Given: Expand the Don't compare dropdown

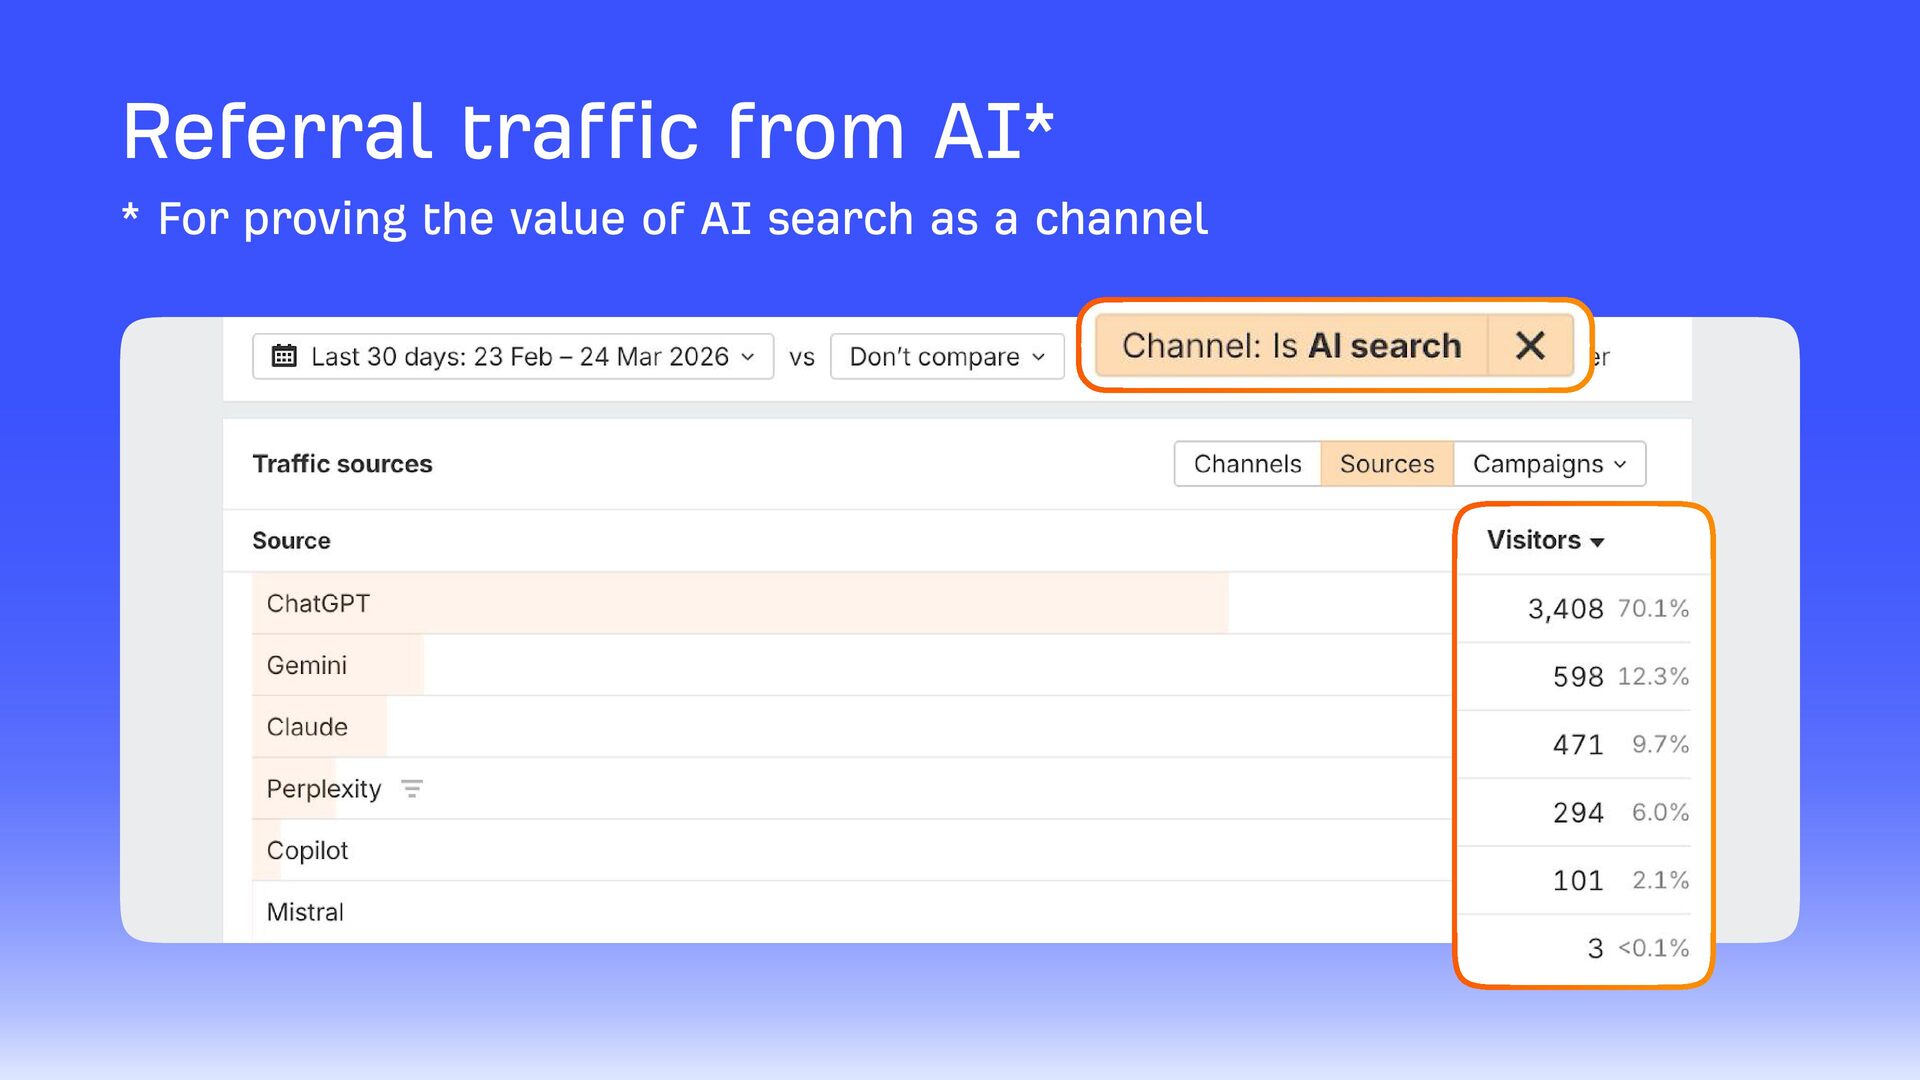Looking at the screenshot, I should (x=946, y=357).
